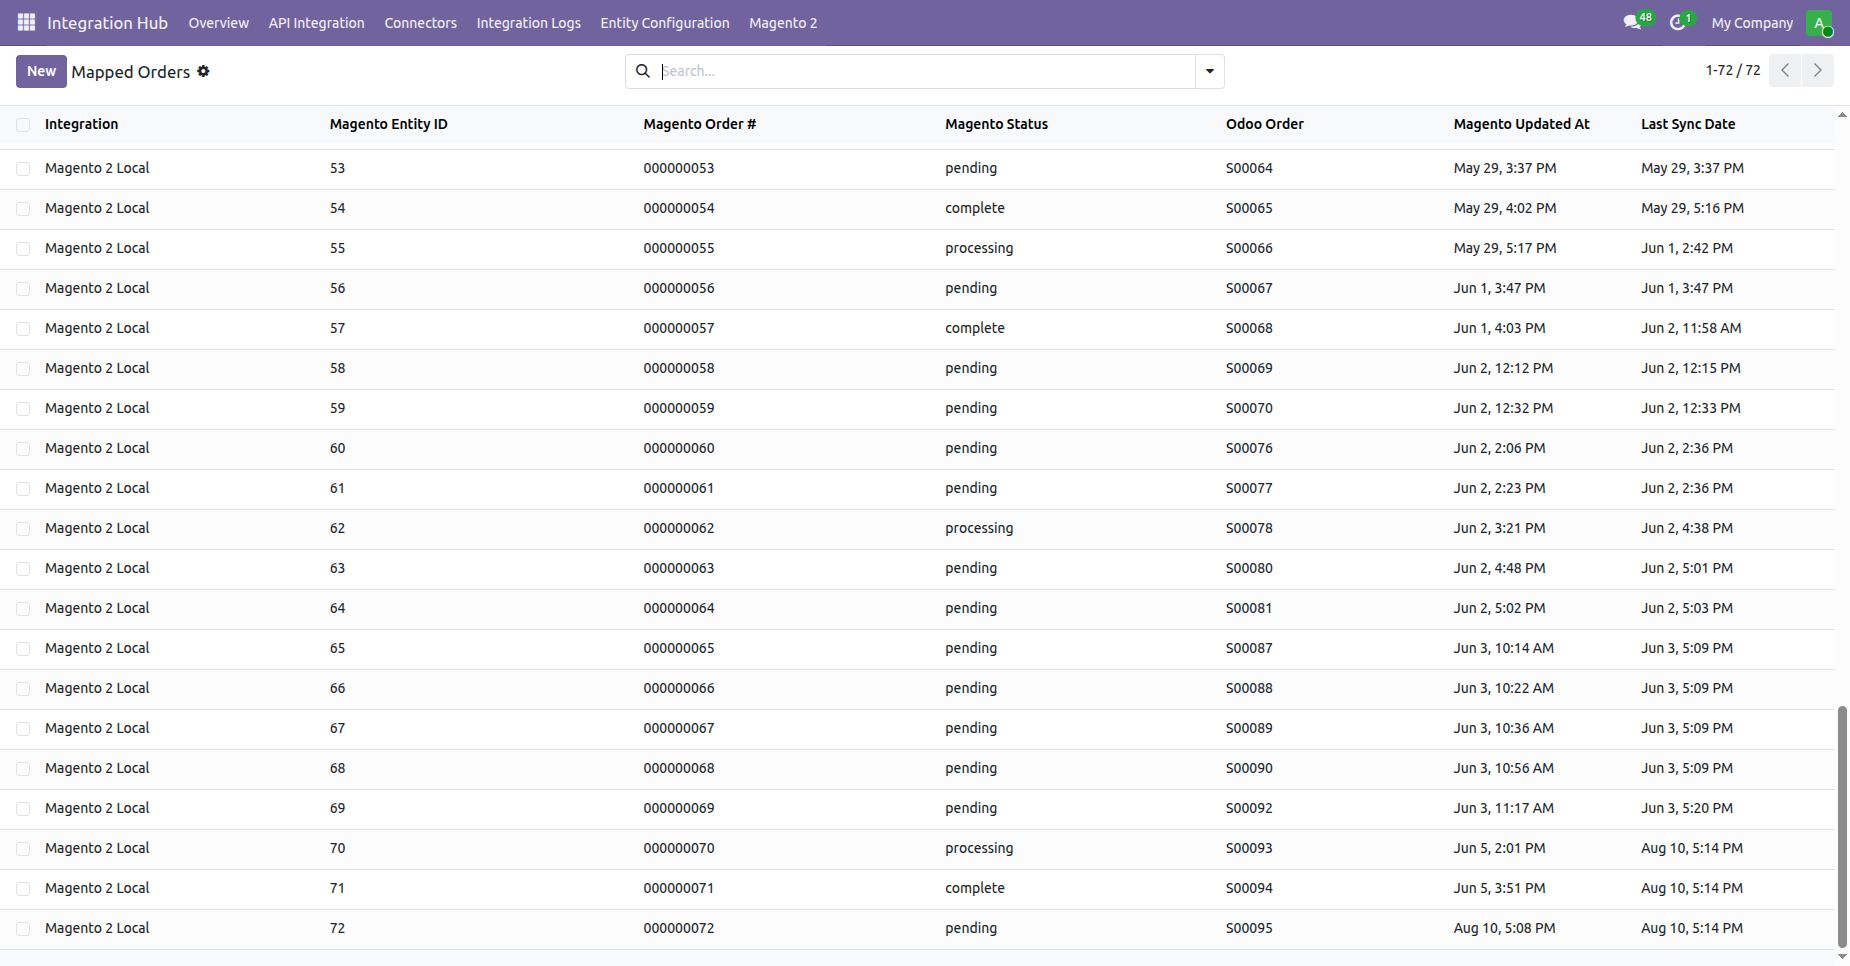Open the order 000000055 cell
The width and height of the screenshot is (1850, 966).
click(679, 248)
